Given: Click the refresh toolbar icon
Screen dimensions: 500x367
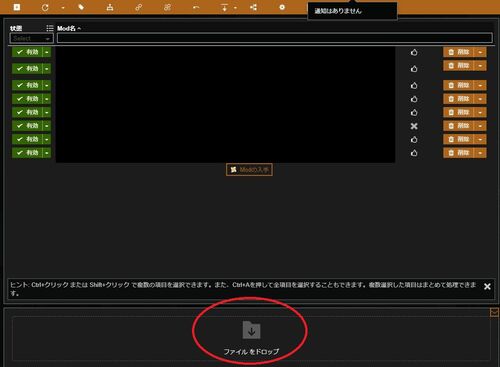Looking at the screenshot, I should [45, 7].
